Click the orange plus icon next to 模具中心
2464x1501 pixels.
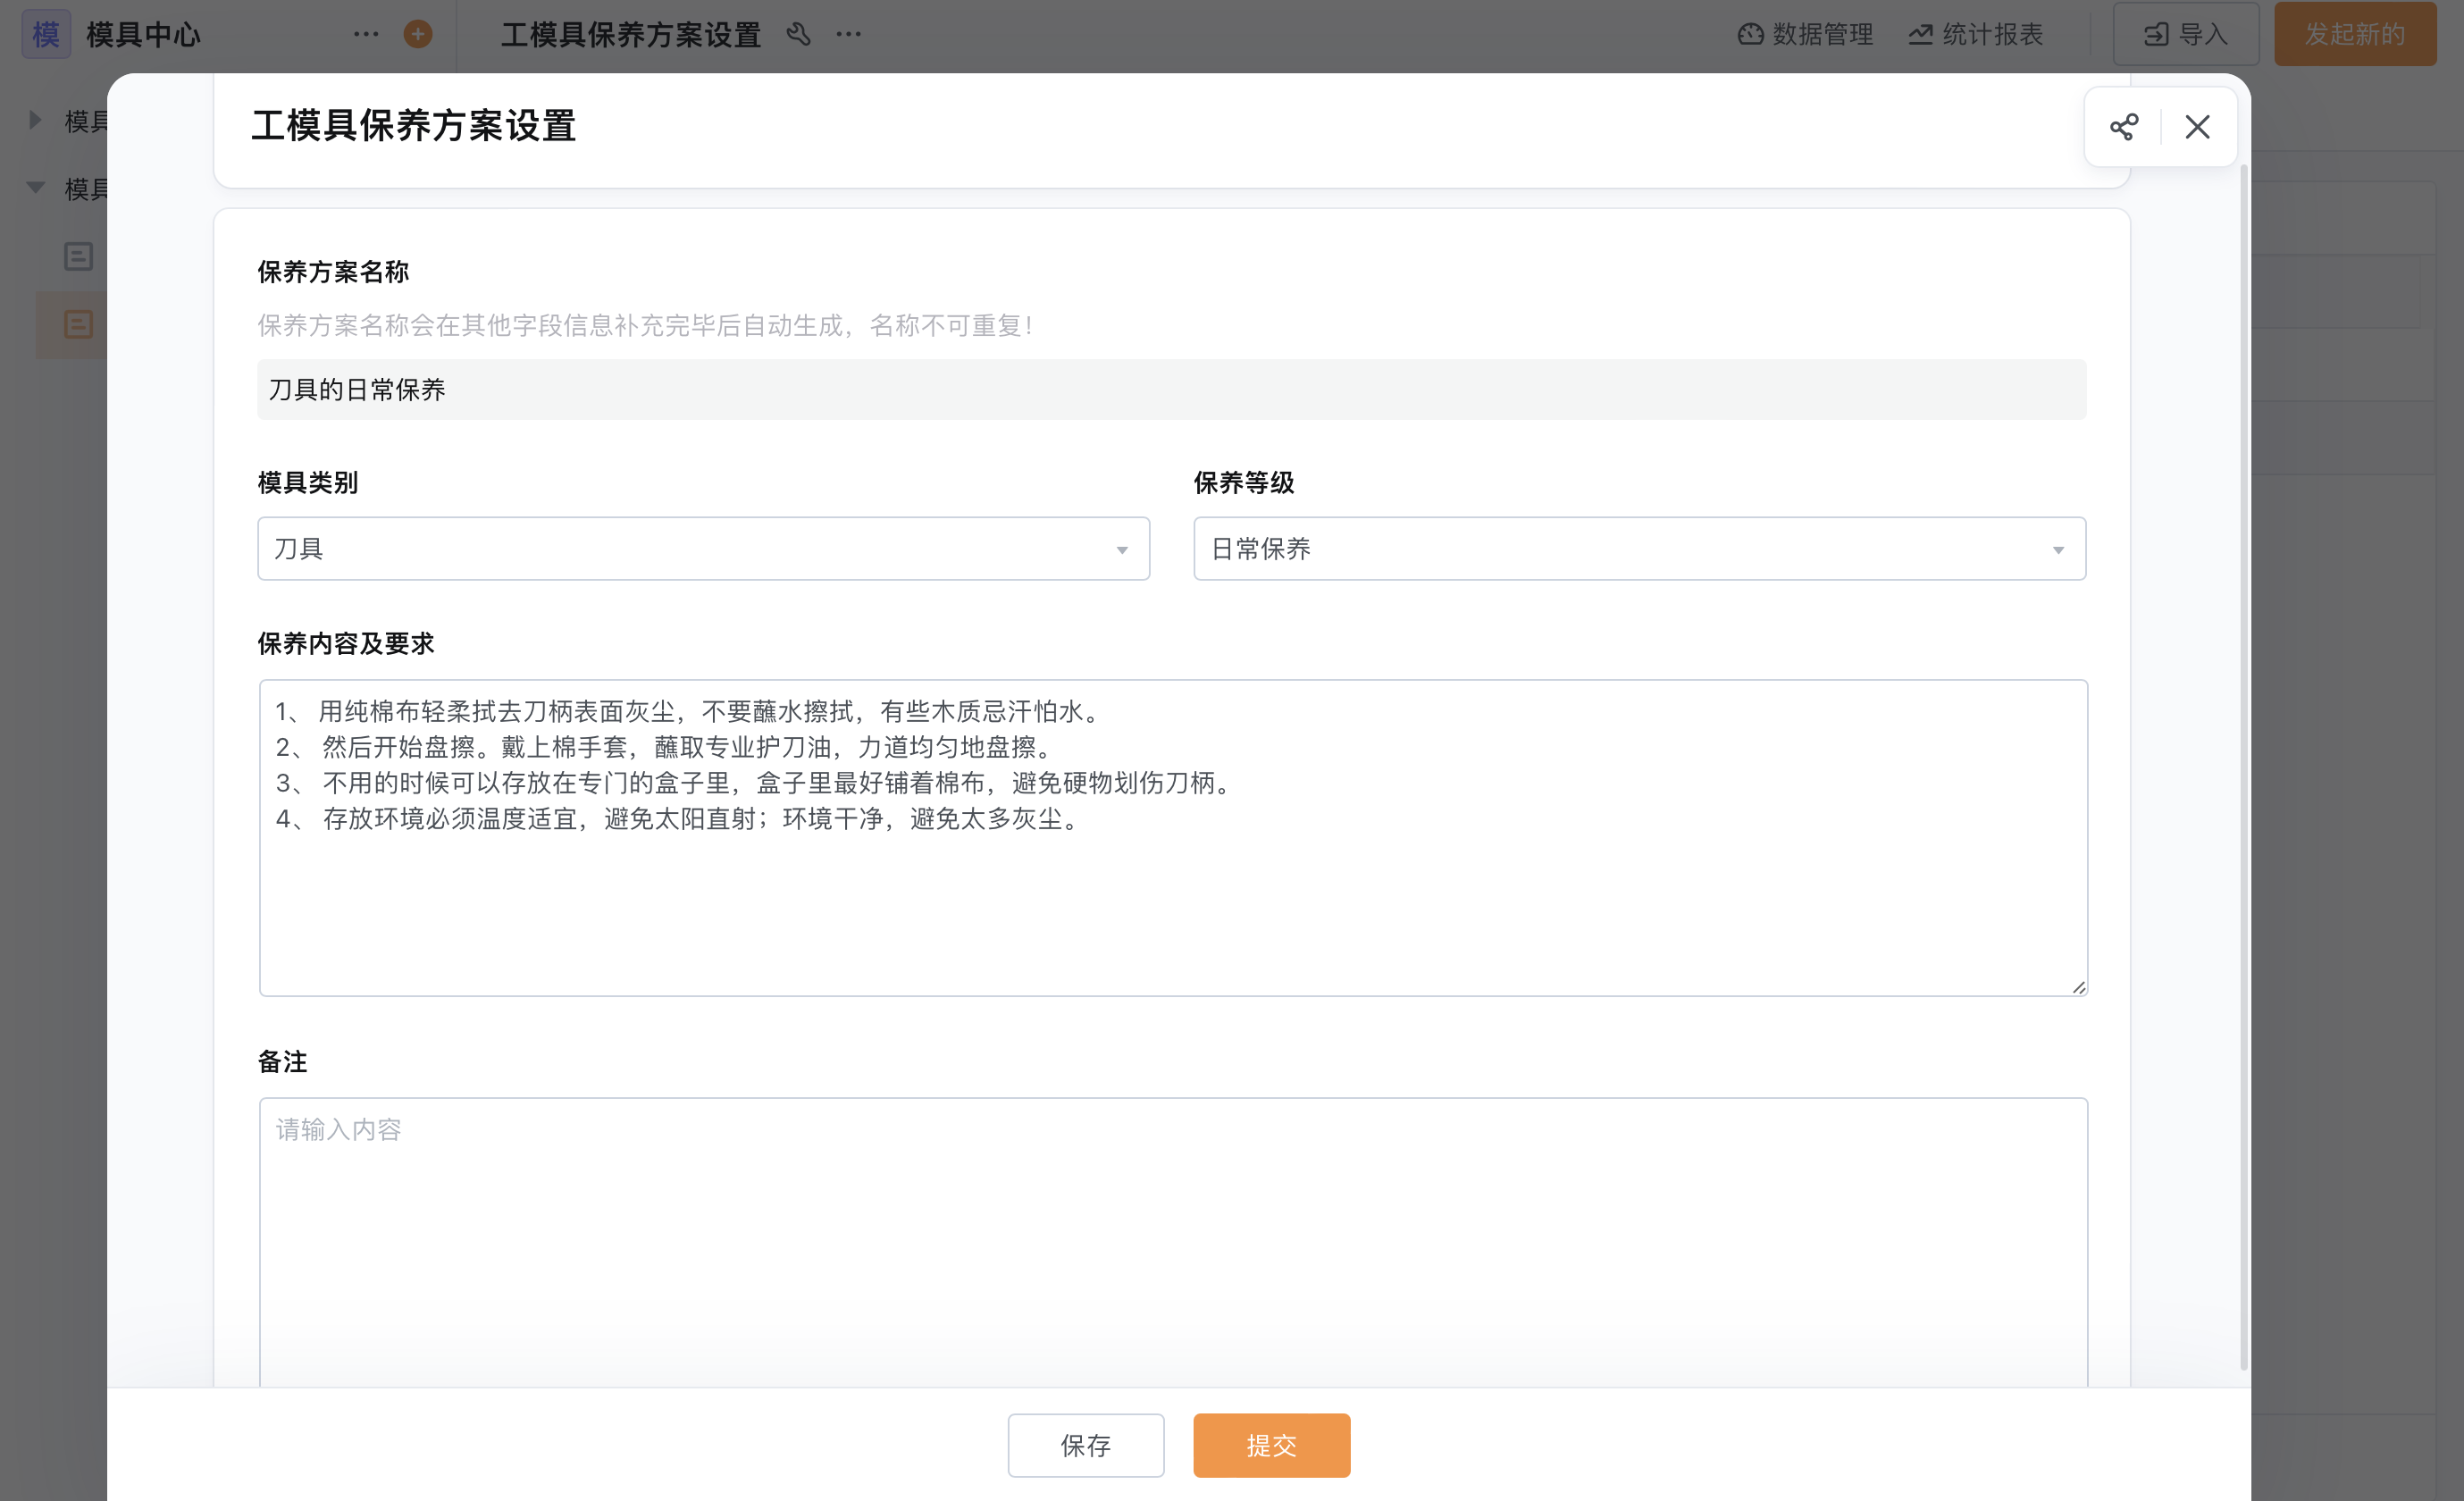pyautogui.click(x=418, y=34)
